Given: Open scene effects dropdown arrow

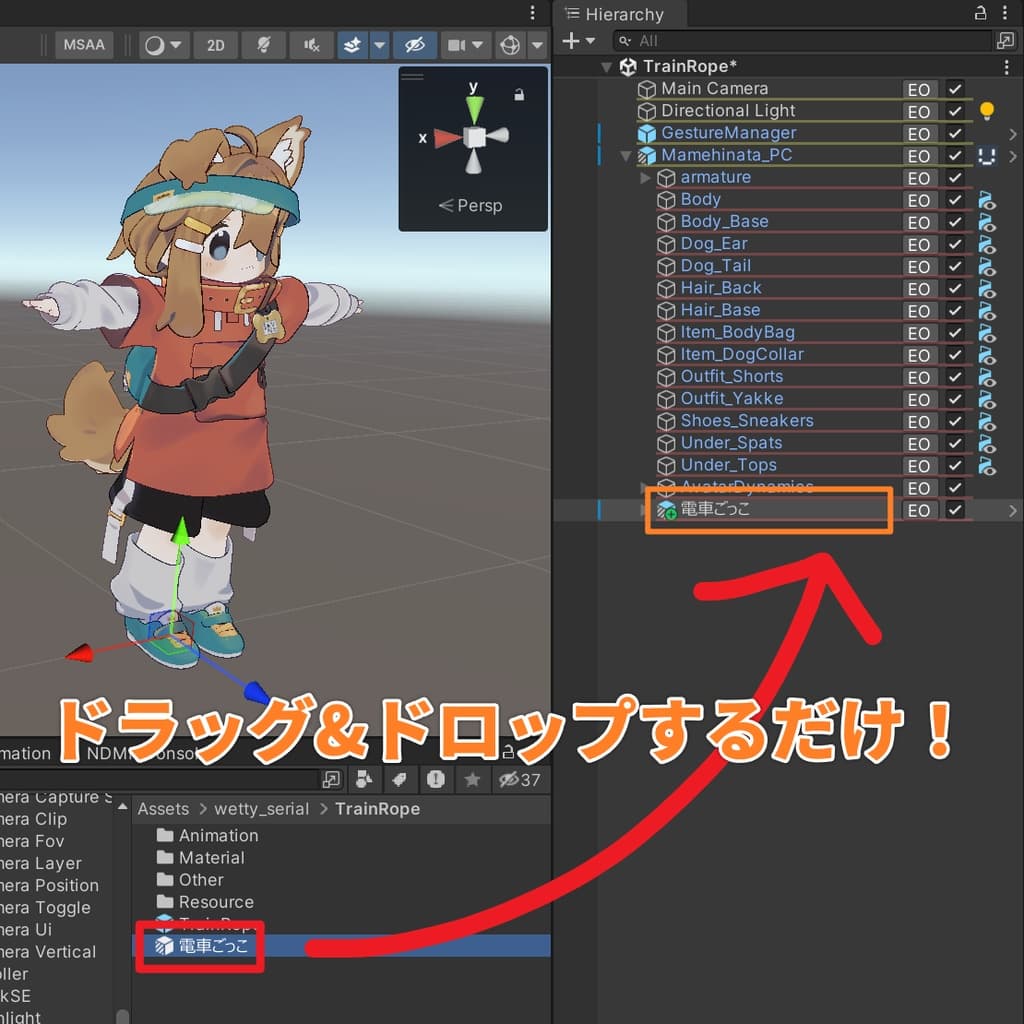Looking at the screenshot, I should point(379,45).
